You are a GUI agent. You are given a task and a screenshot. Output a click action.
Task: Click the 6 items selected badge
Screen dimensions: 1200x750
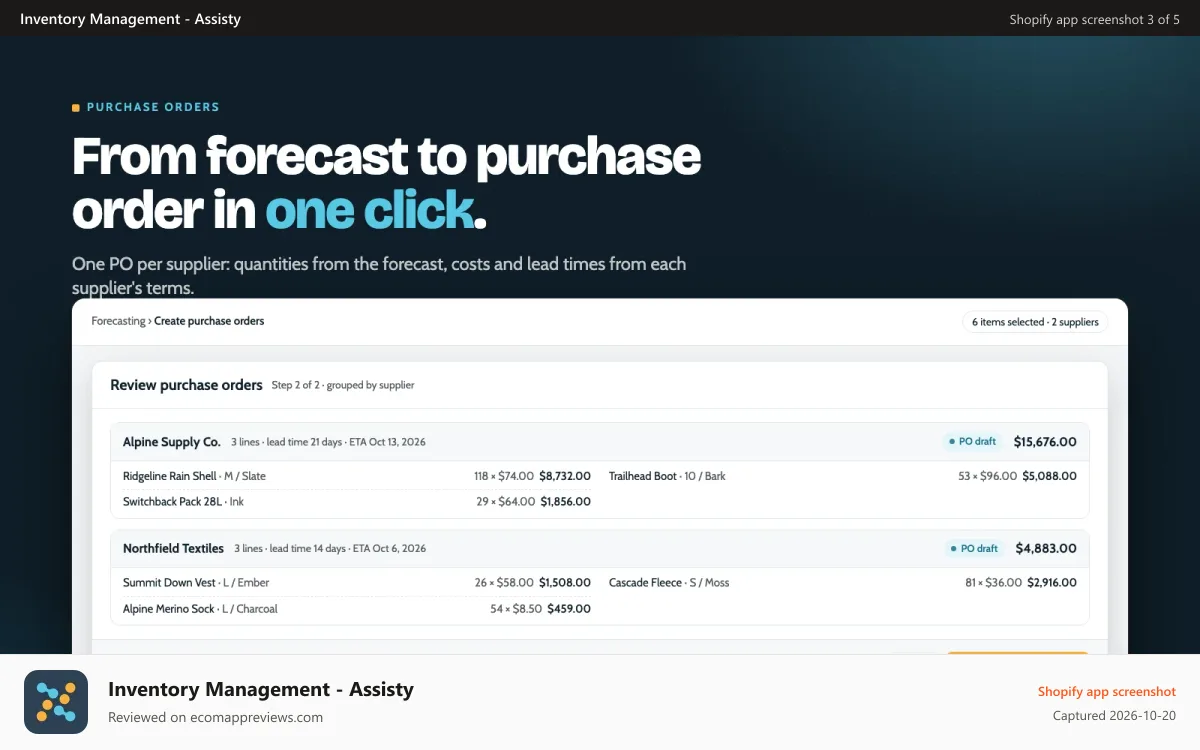click(x=1035, y=322)
